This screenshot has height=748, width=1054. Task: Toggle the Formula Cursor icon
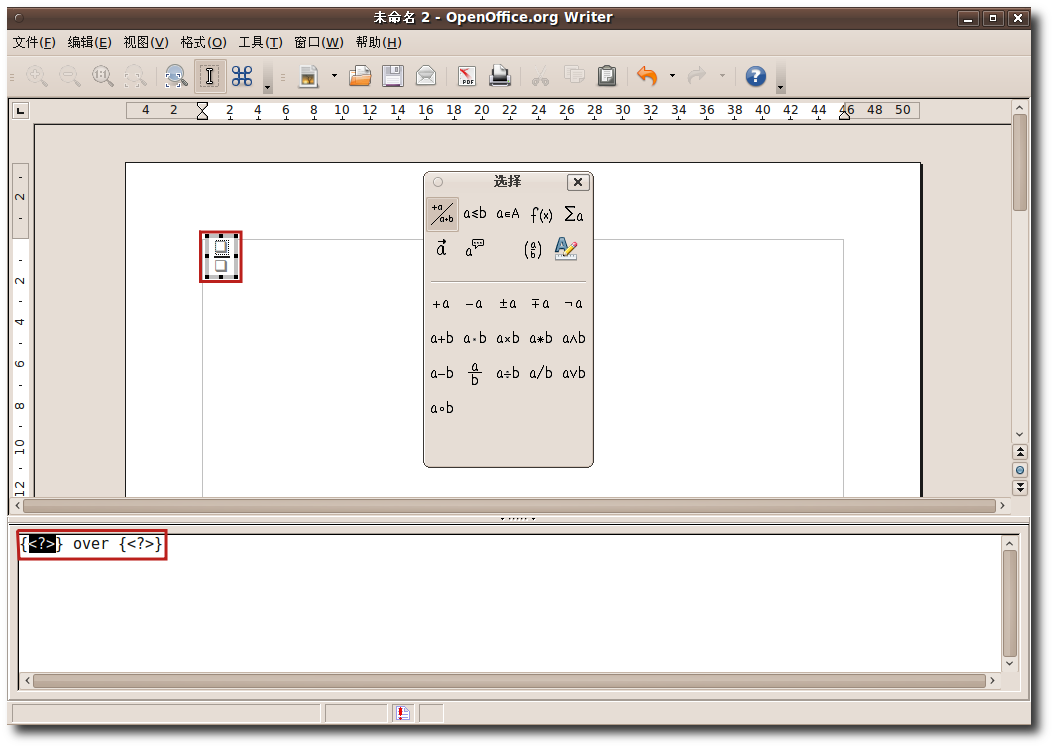[x=210, y=76]
